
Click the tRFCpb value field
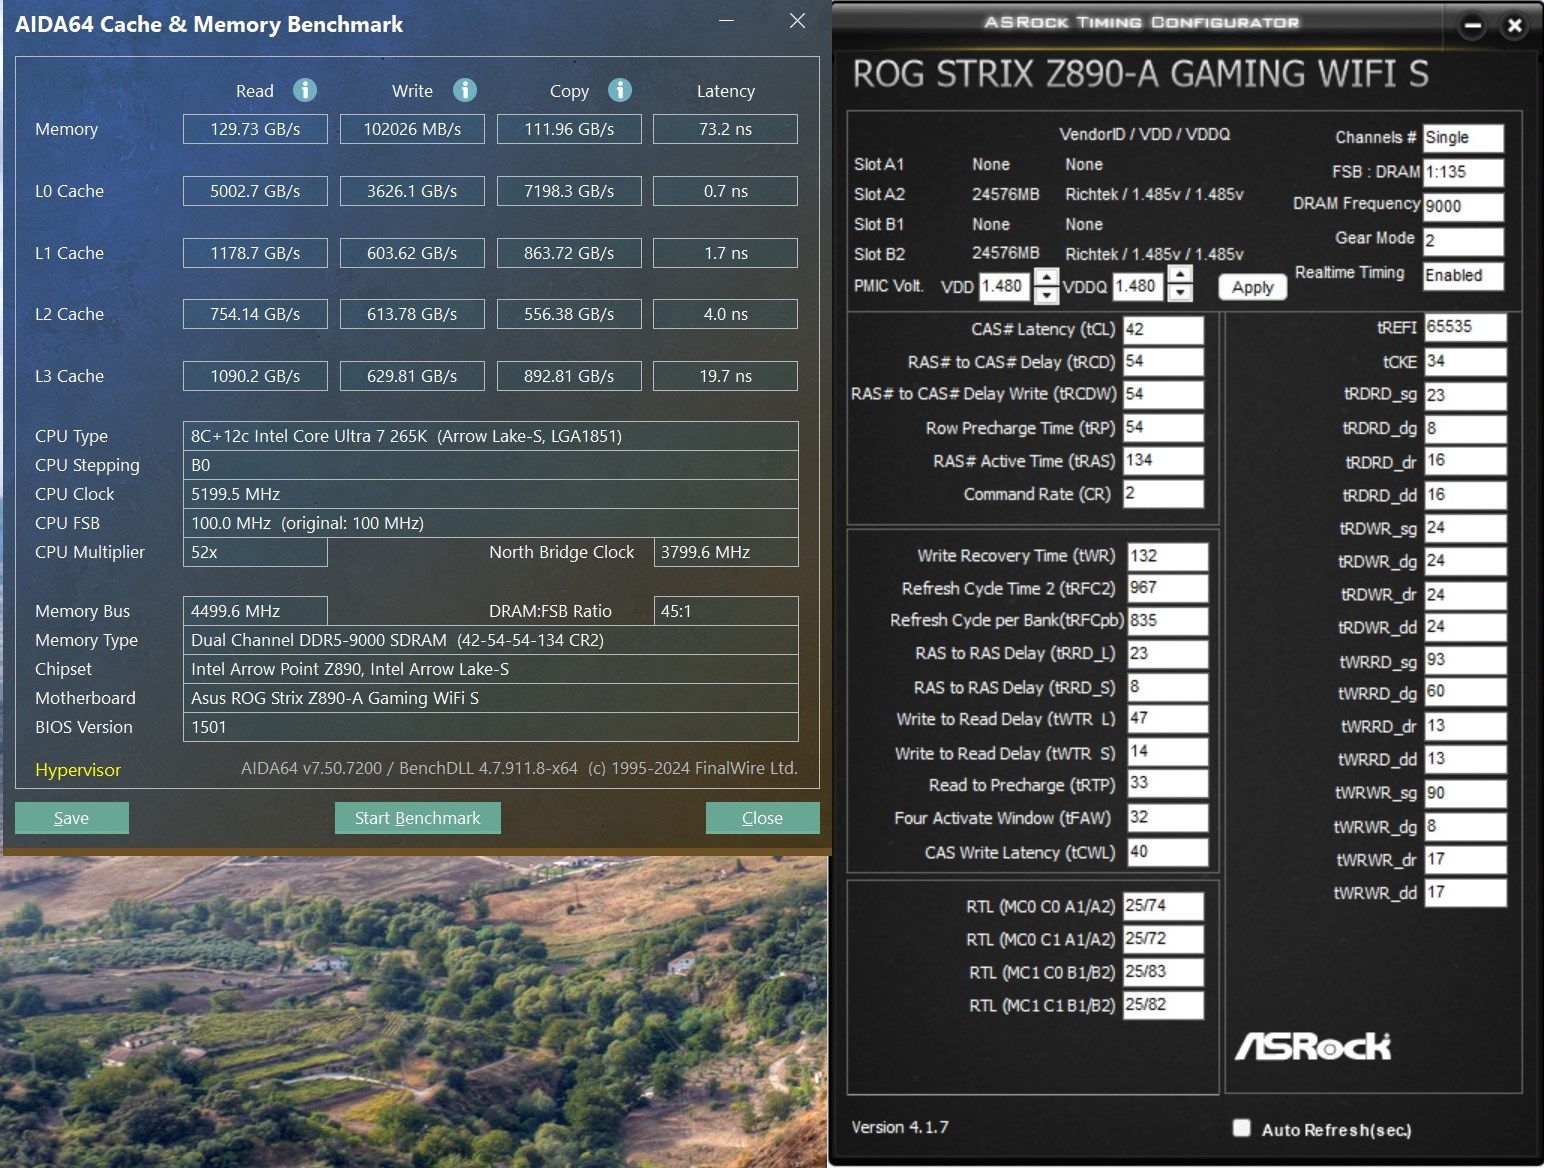point(1168,620)
